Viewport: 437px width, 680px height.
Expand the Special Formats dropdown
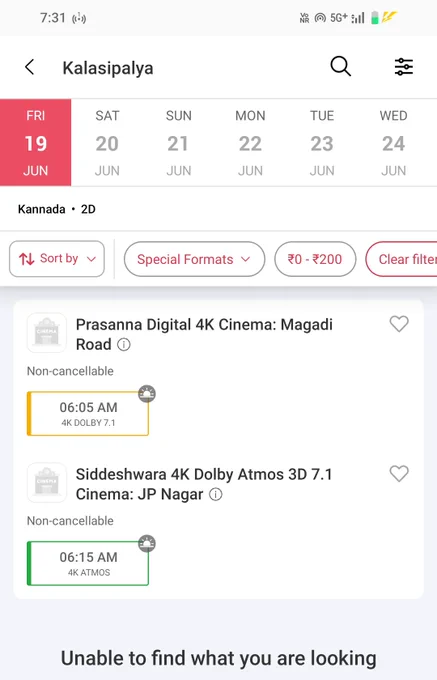[194, 259]
